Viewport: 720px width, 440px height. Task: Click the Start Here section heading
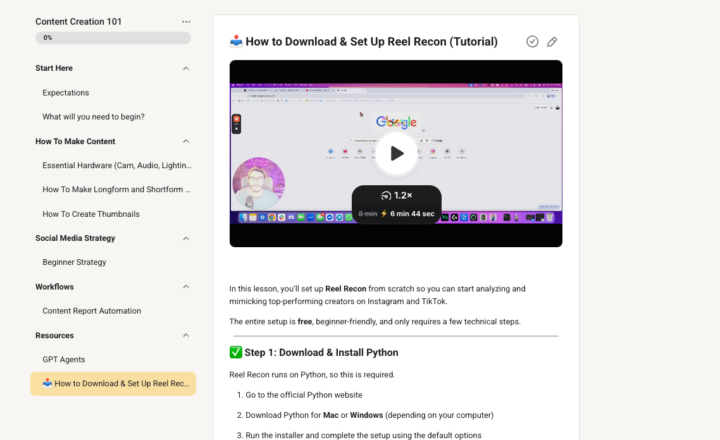pyautogui.click(x=54, y=68)
